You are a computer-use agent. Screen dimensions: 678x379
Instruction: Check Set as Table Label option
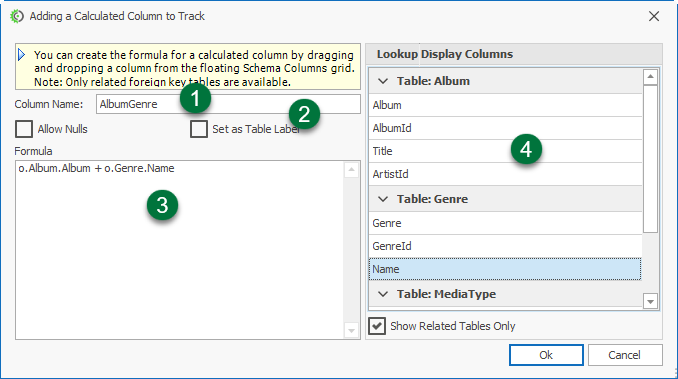(x=199, y=129)
